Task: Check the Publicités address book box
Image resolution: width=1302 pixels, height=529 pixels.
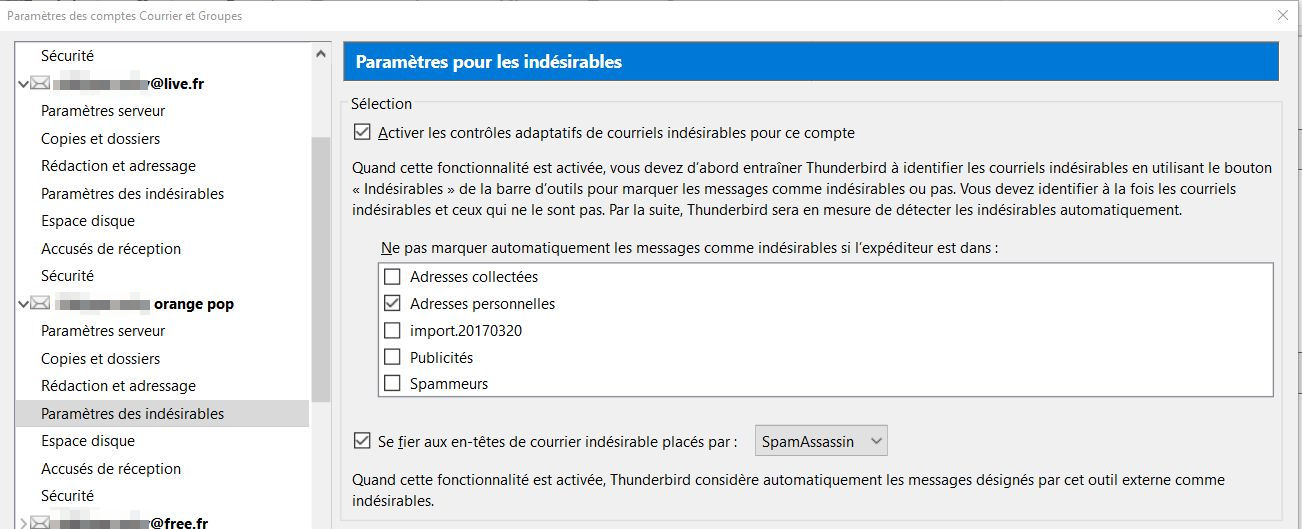Action: point(392,357)
